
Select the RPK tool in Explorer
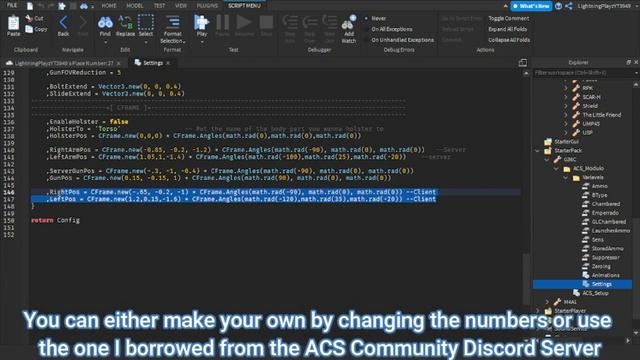pos(587,88)
